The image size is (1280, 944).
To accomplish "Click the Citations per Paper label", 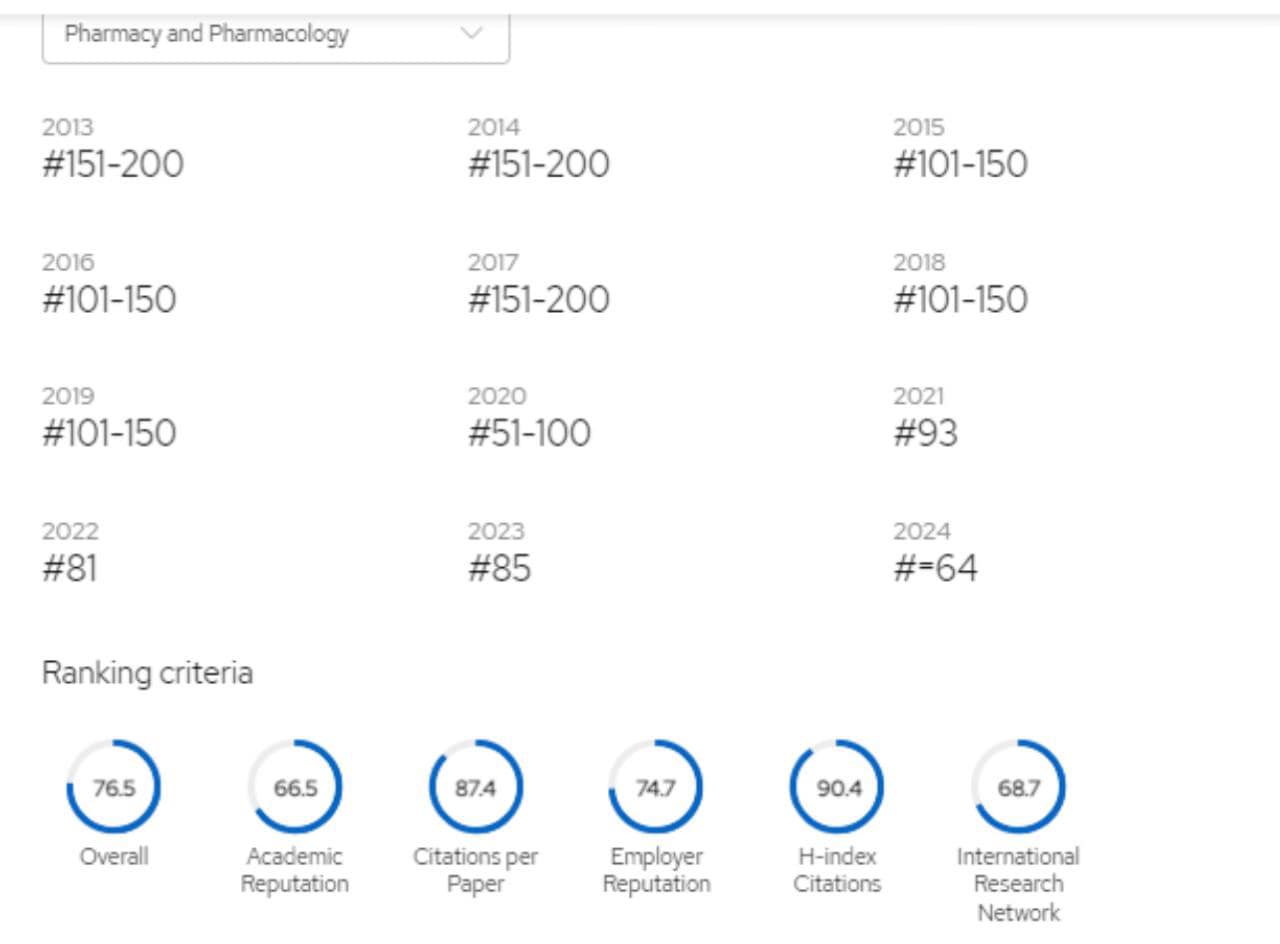I will [476, 870].
